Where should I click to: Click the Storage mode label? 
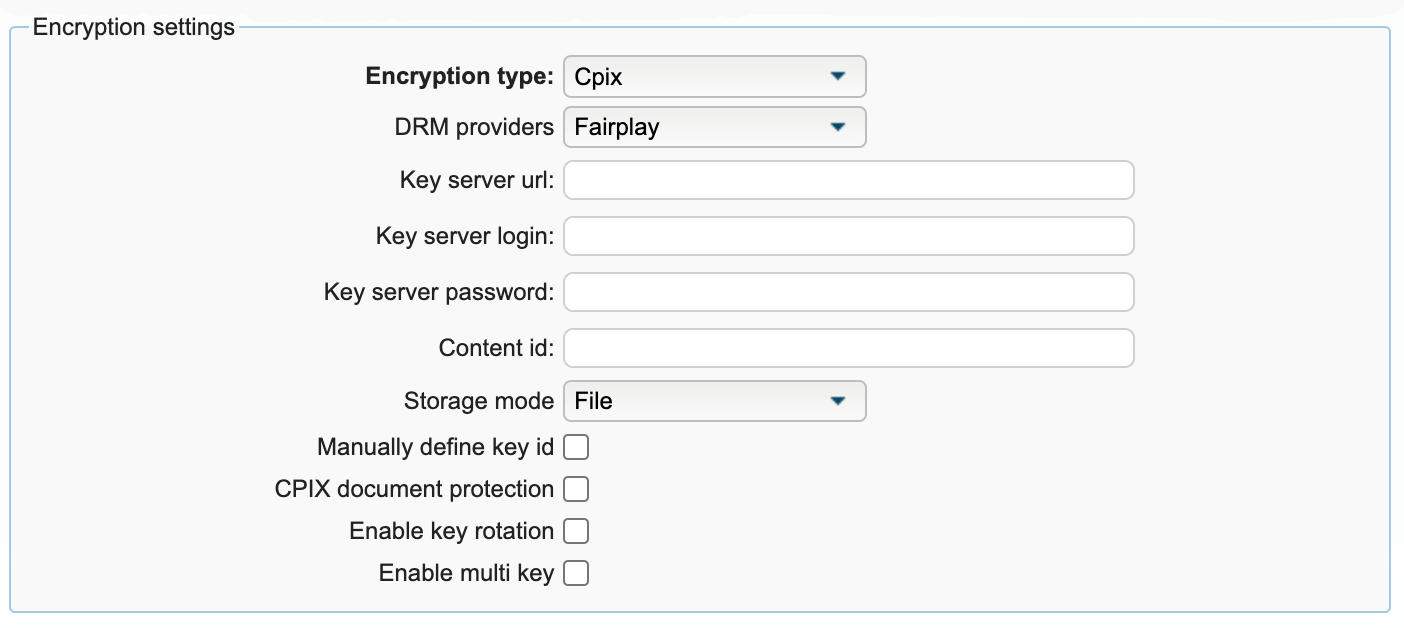tap(478, 401)
